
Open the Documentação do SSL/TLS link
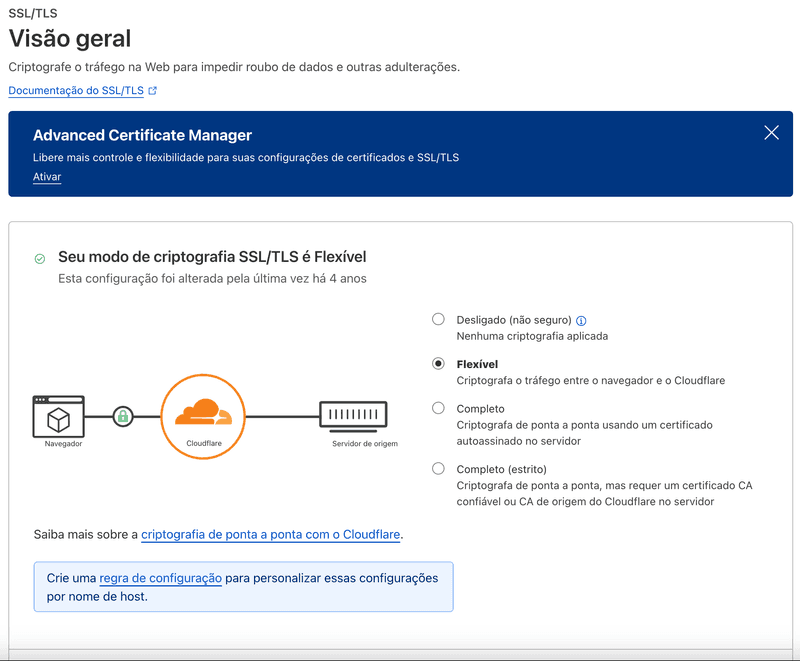click(x=76, y=90)
